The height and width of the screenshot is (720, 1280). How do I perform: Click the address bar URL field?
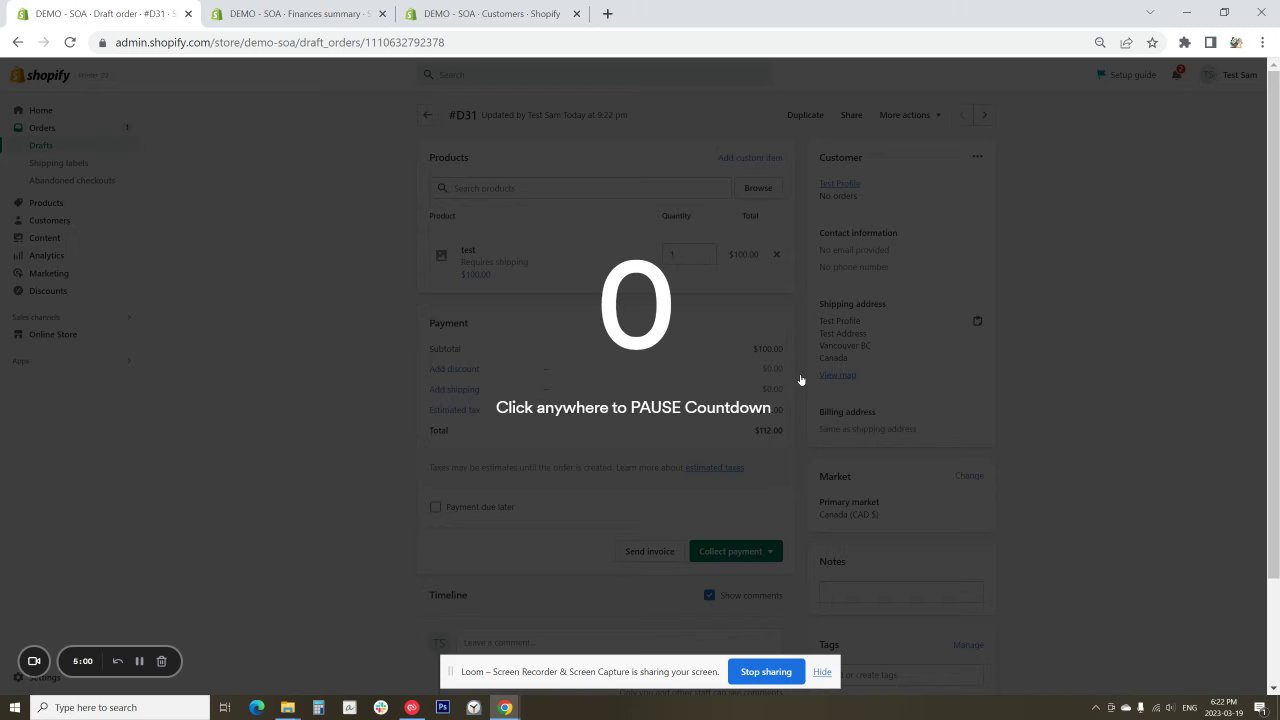pyautogui.click(x=590, y=42)
